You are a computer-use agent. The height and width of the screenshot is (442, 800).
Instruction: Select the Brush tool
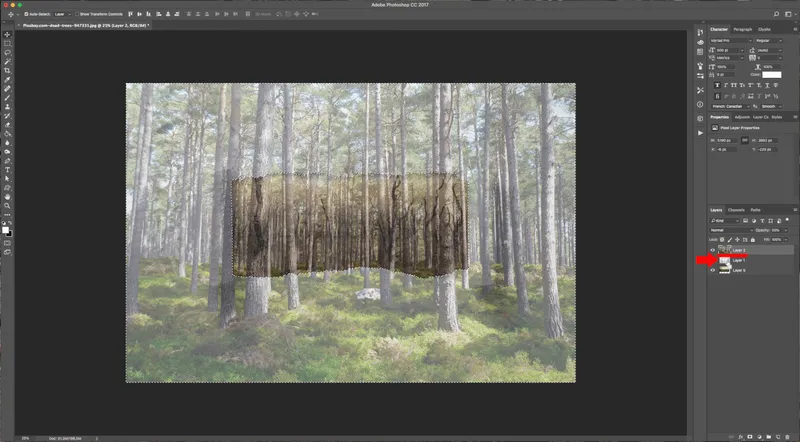click(x=7, y=97)
